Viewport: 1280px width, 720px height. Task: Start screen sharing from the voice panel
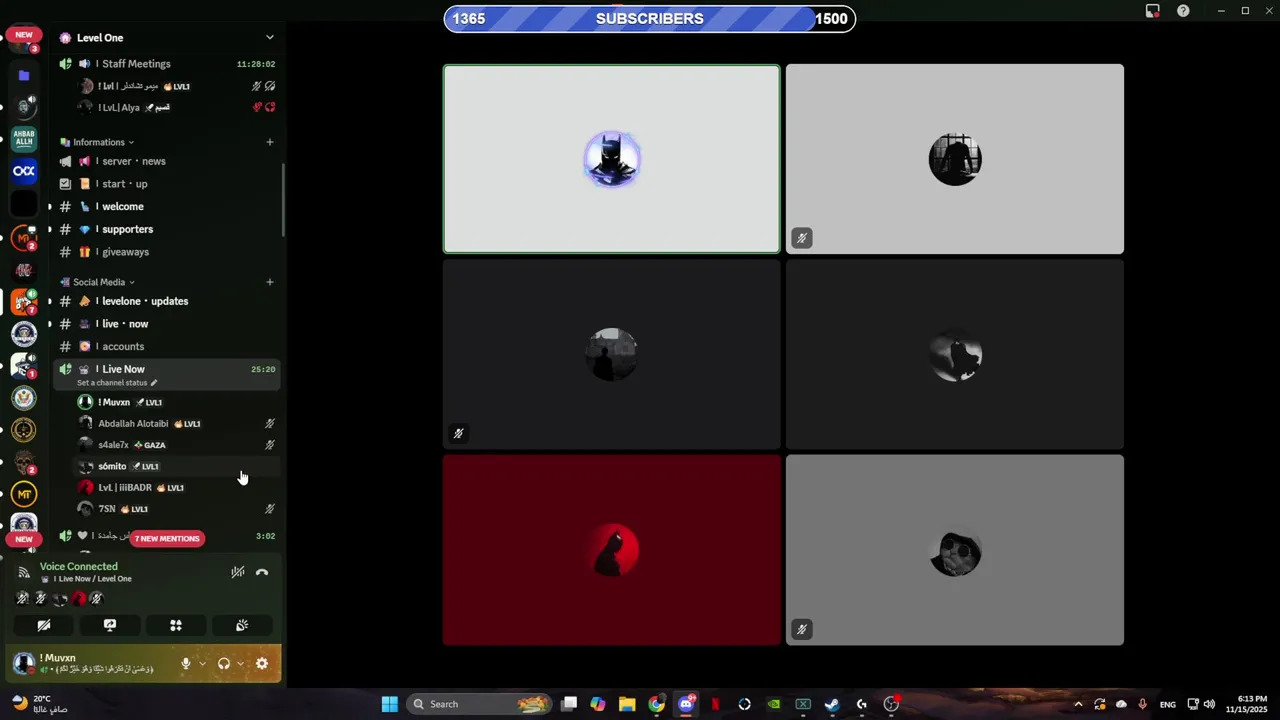(x=110, y=625)
